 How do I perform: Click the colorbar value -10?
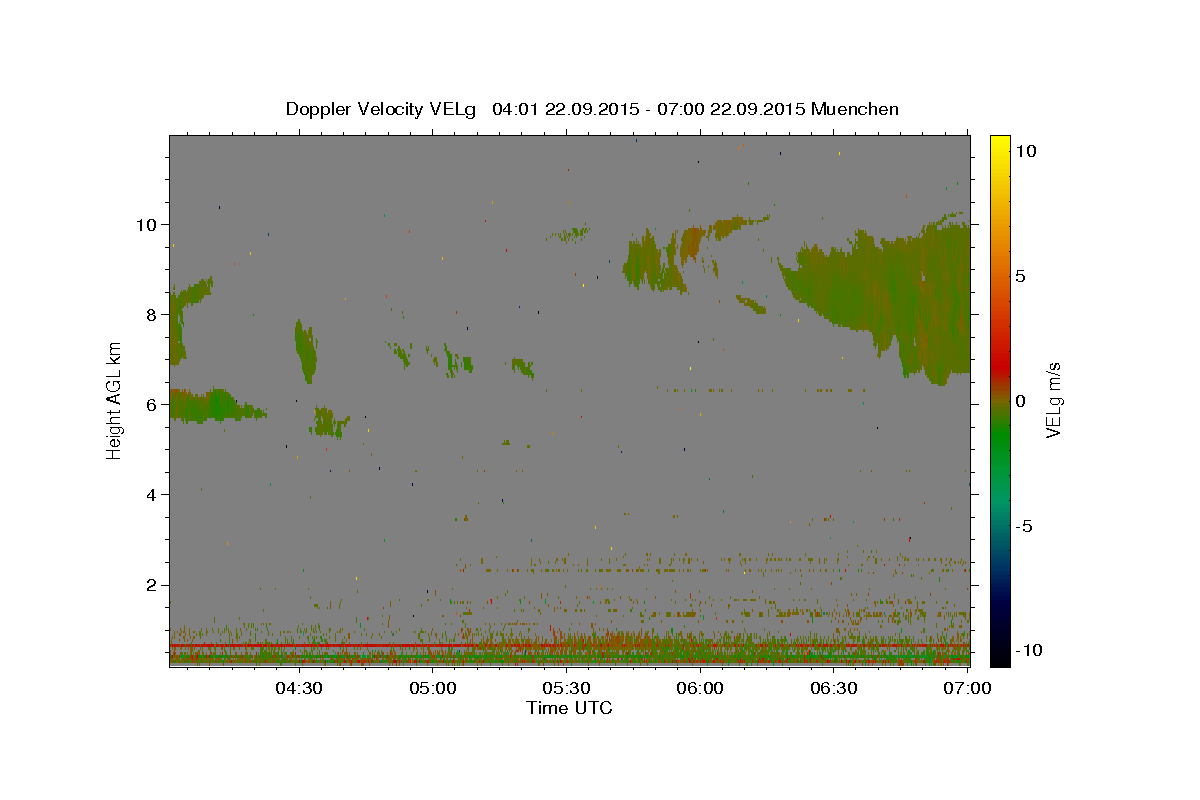tap(1028, 650)
